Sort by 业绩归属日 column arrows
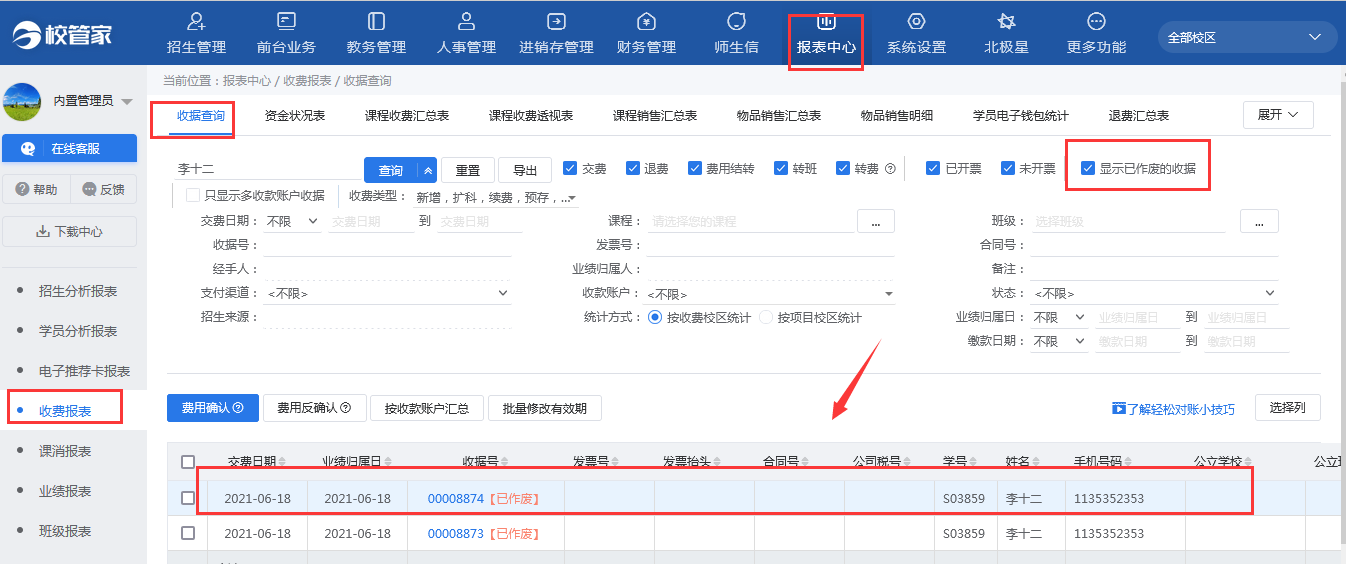The width and height of the screenshot is (1346, 564). (386, 462)
